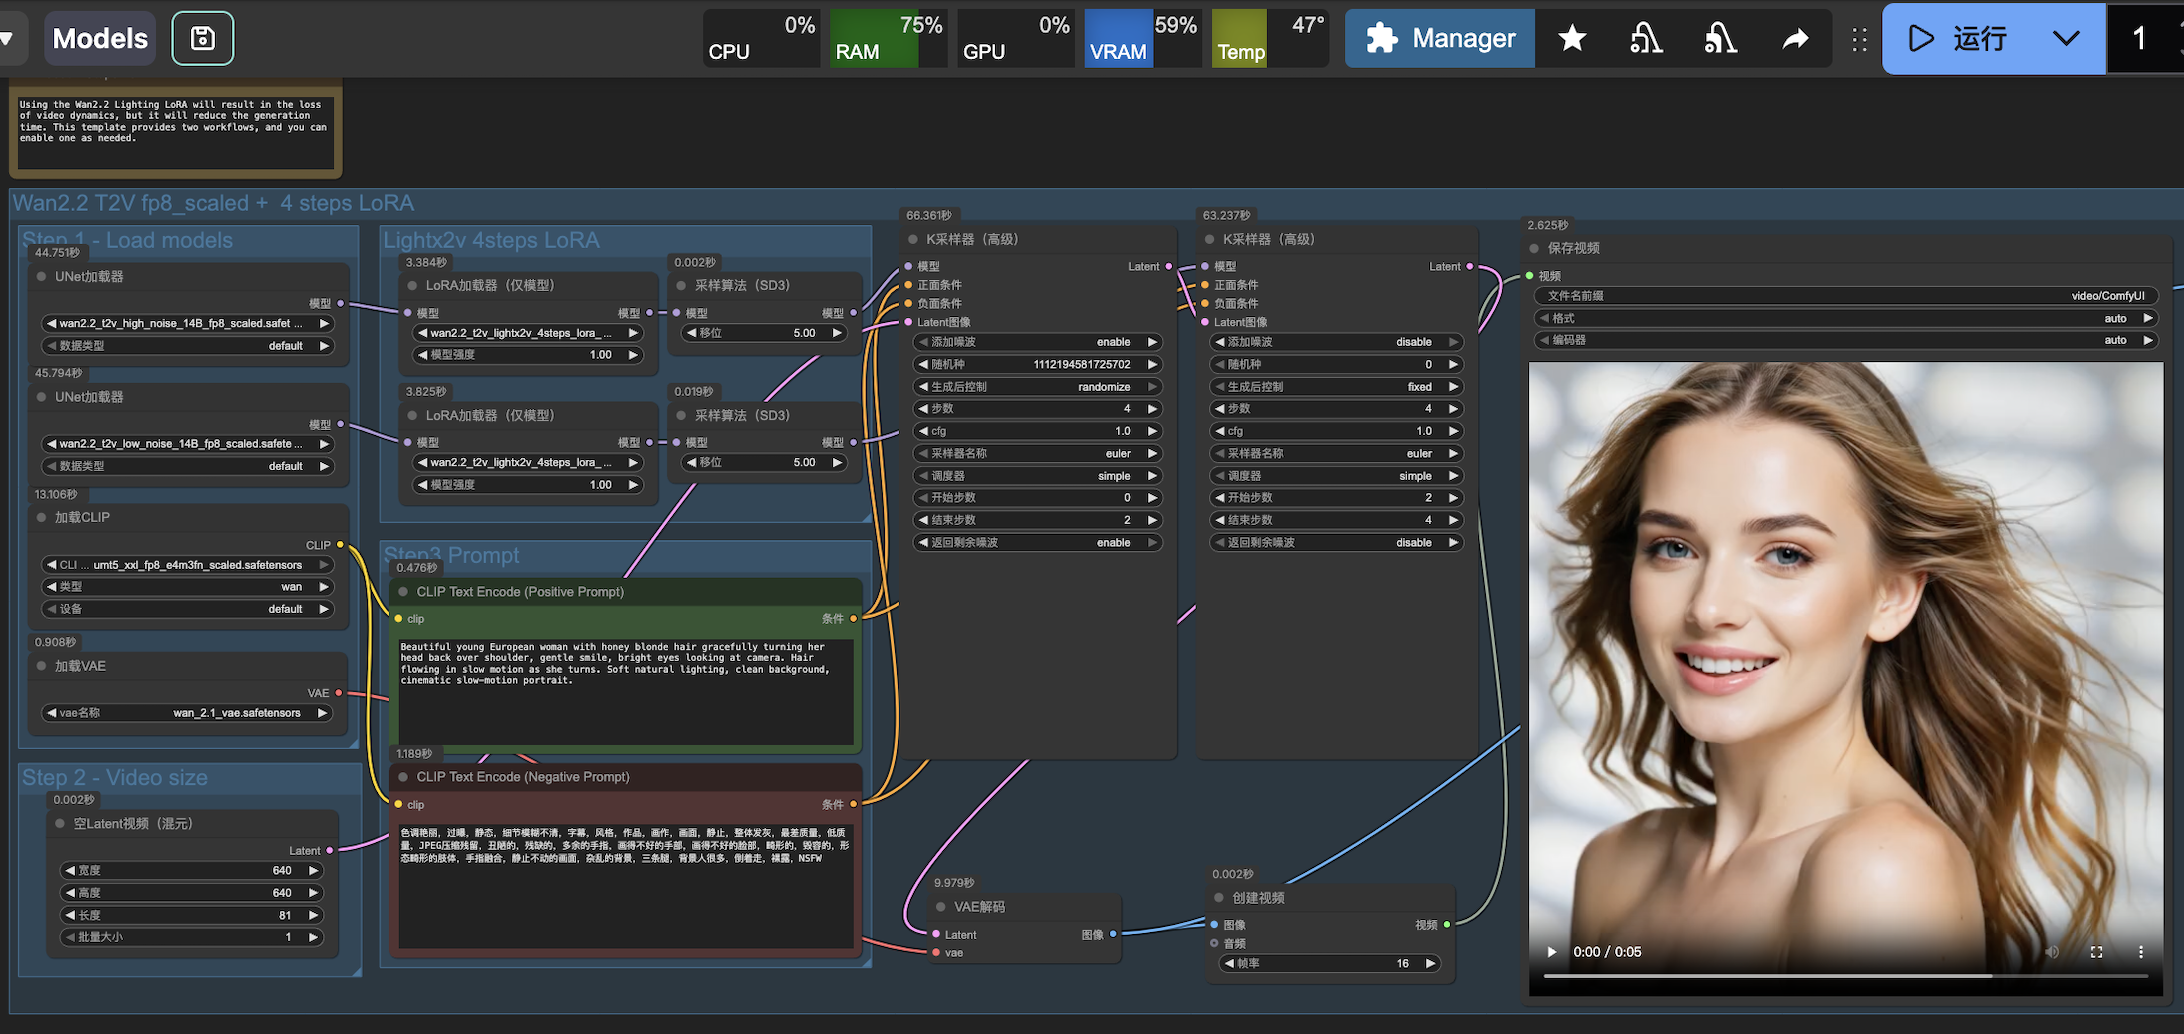Click the save workflow icon beside Models
This screenshot has width=2184, height=1034.
(202, 39)
